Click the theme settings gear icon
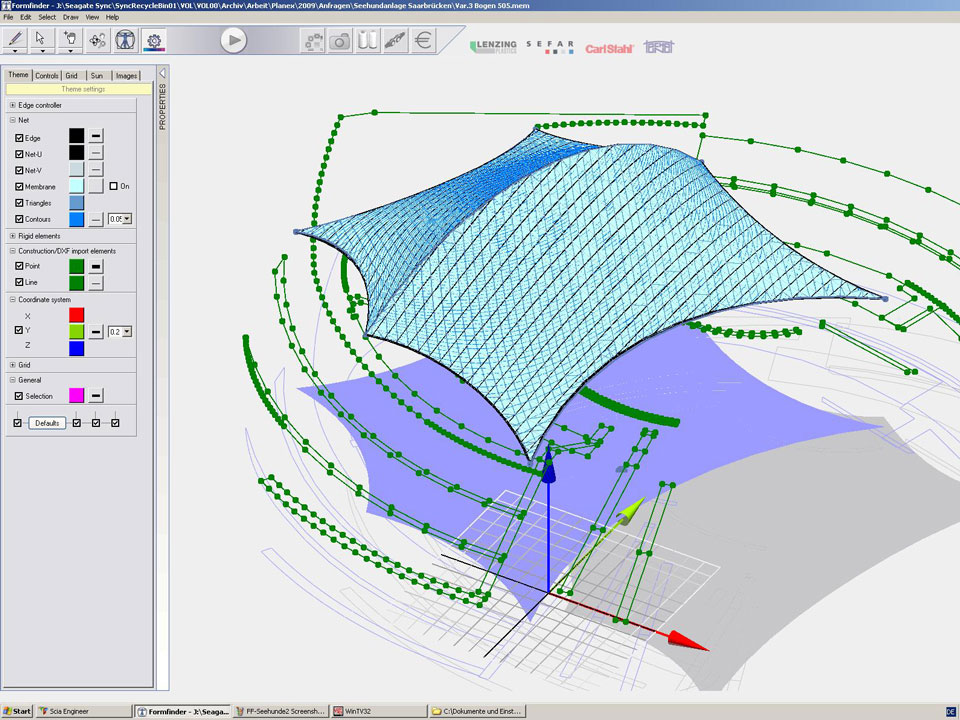This screenshot has height=720, width=960. [153, 40]
